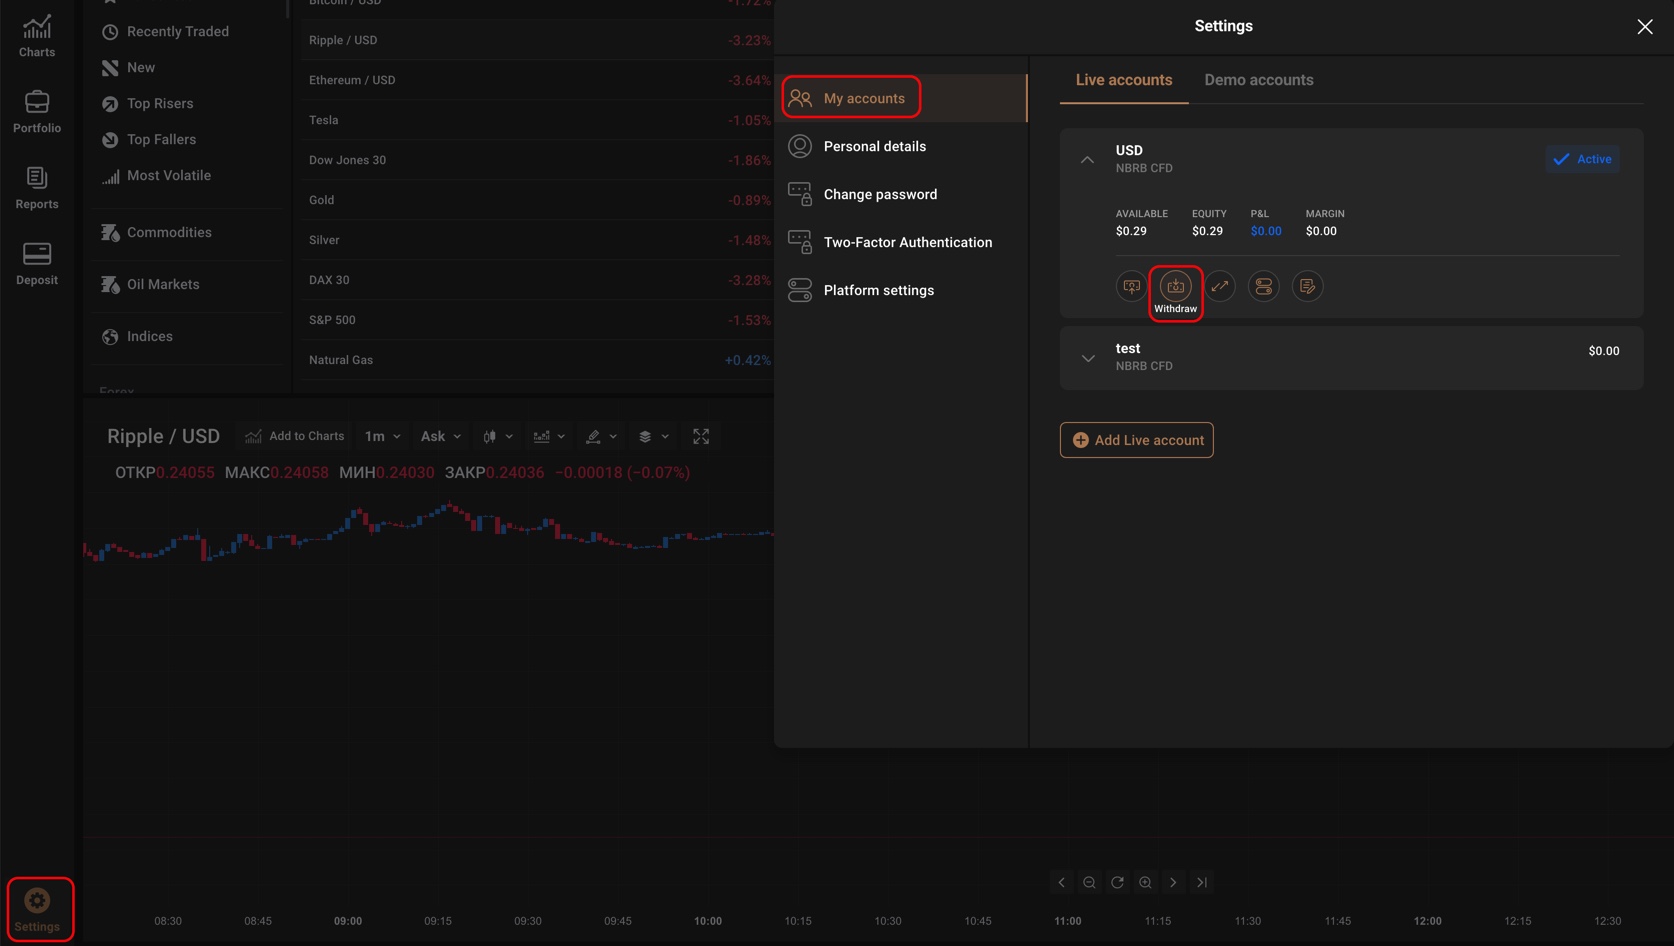Set USD account as Active
The width and height of the screenshot is (1674, 946).
tap(1582, 159)
